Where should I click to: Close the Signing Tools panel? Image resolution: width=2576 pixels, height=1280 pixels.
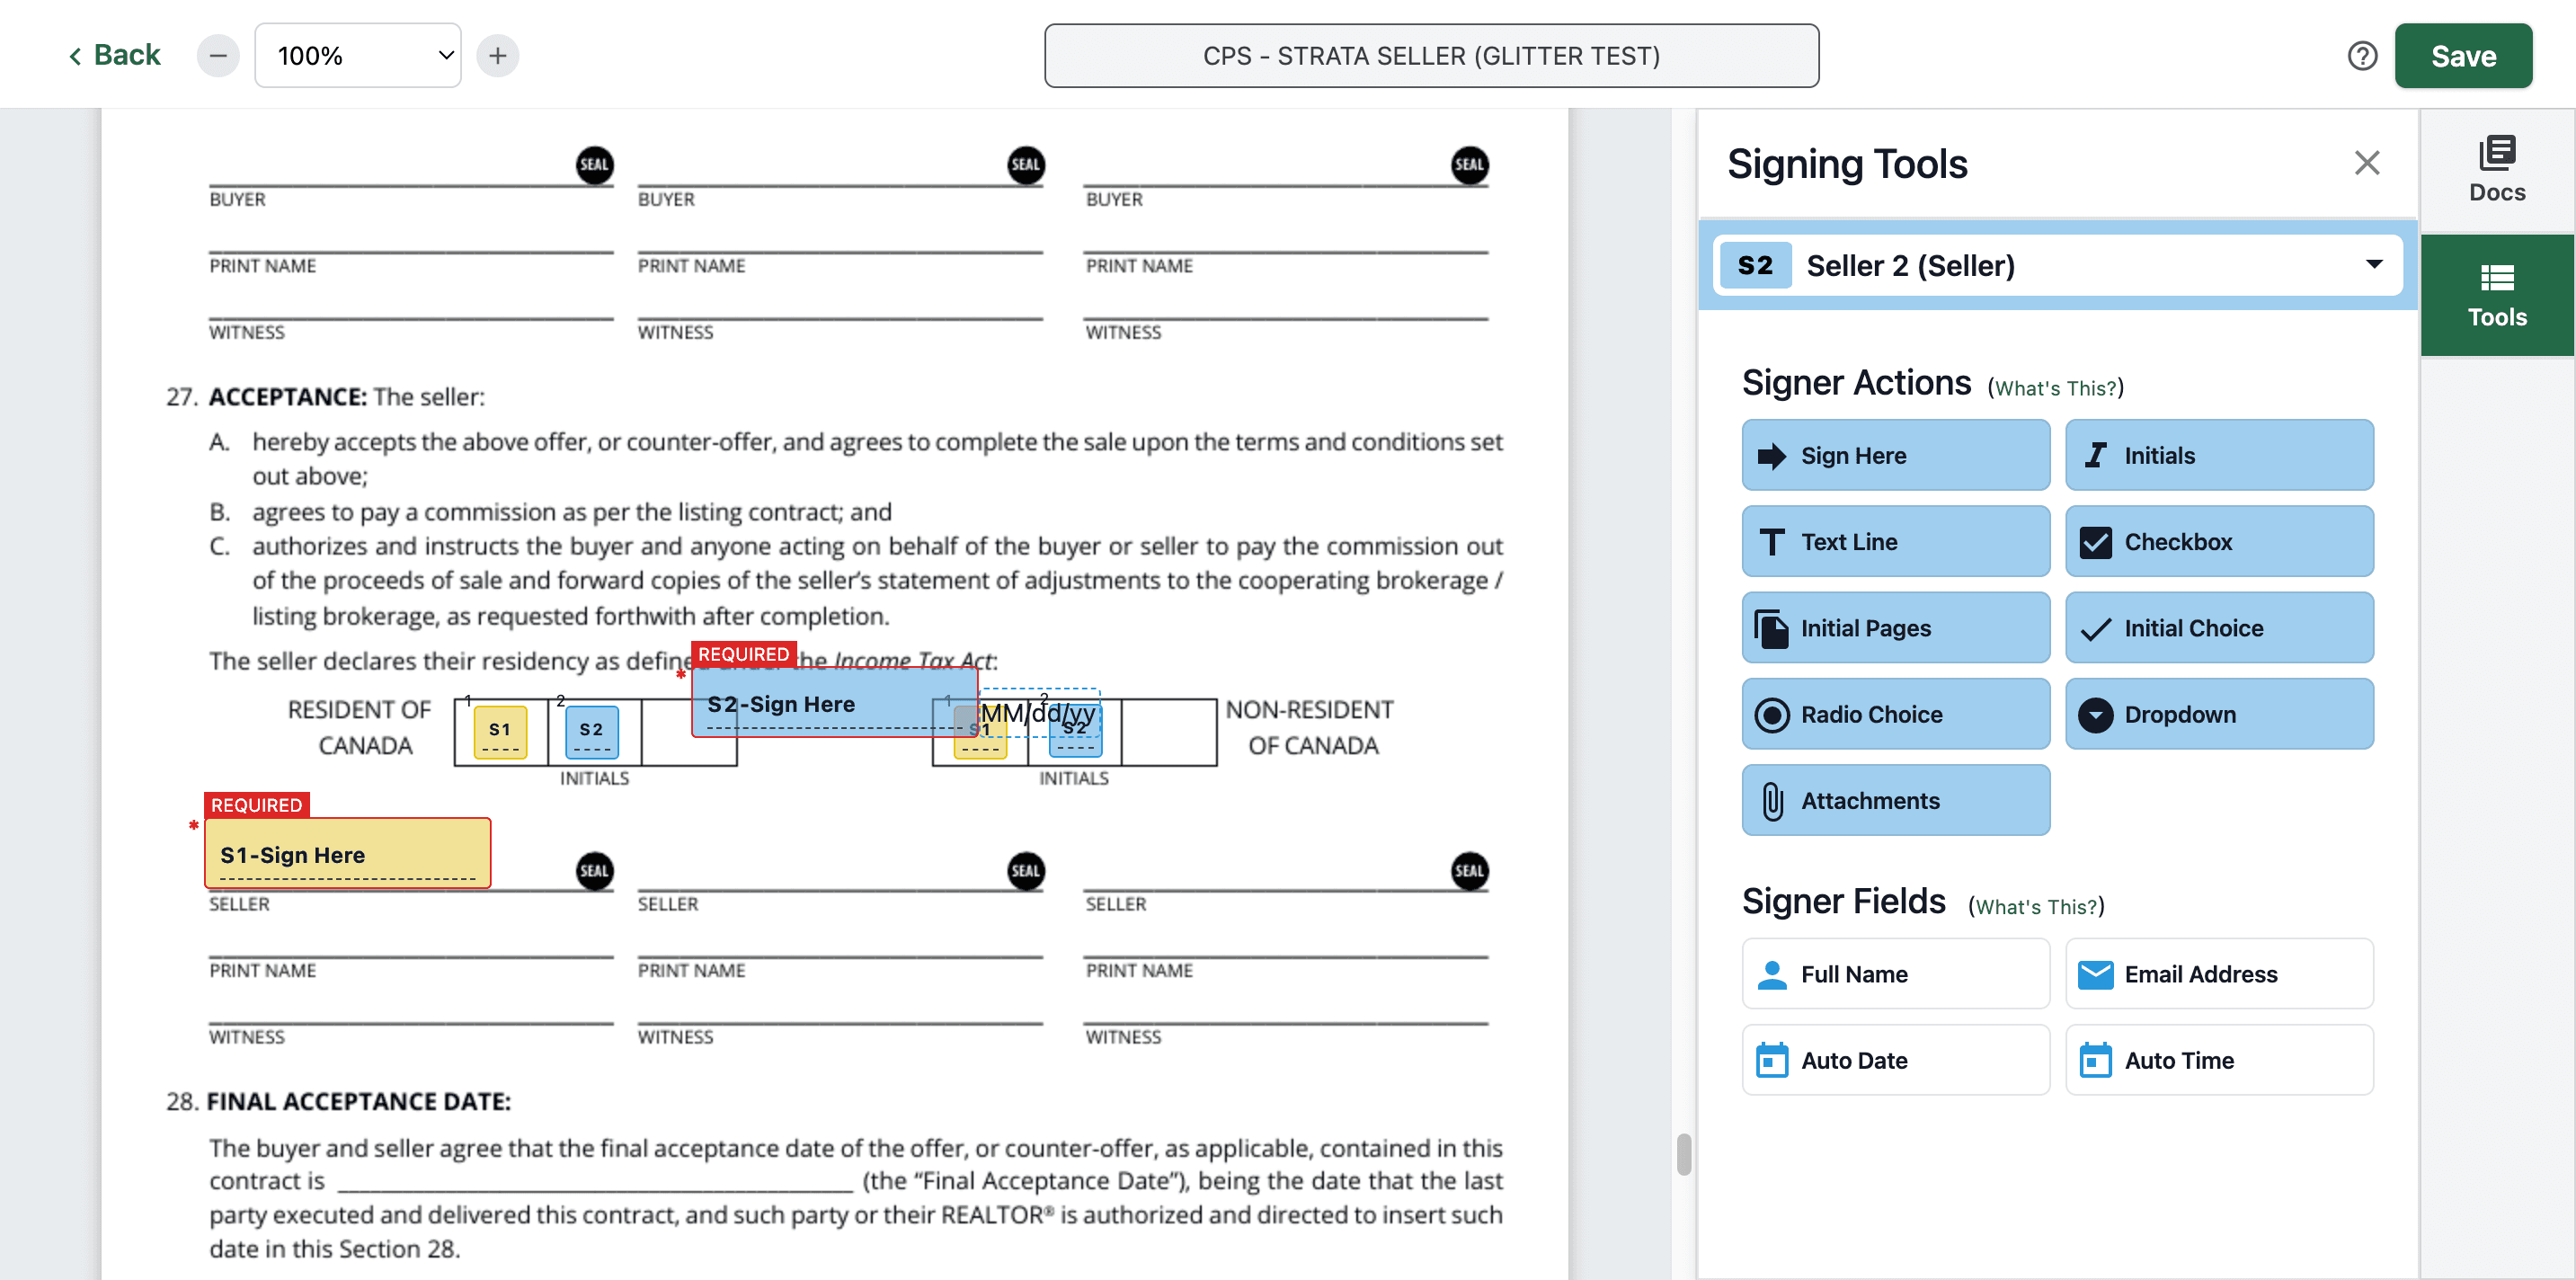[2366, 163]
